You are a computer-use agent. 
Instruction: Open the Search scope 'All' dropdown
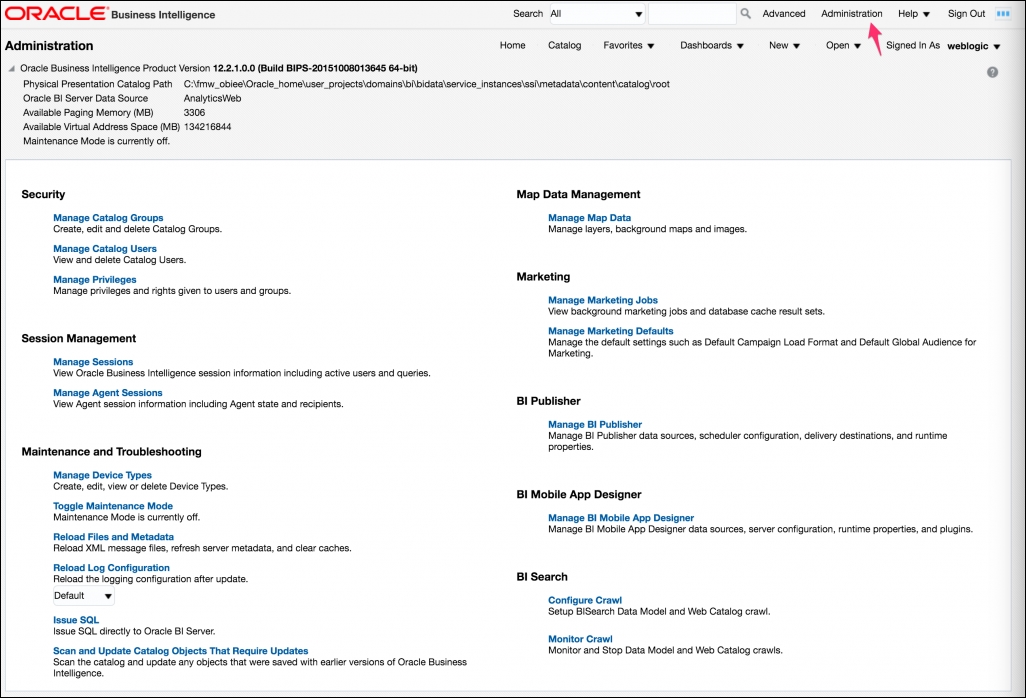[597, 14]
